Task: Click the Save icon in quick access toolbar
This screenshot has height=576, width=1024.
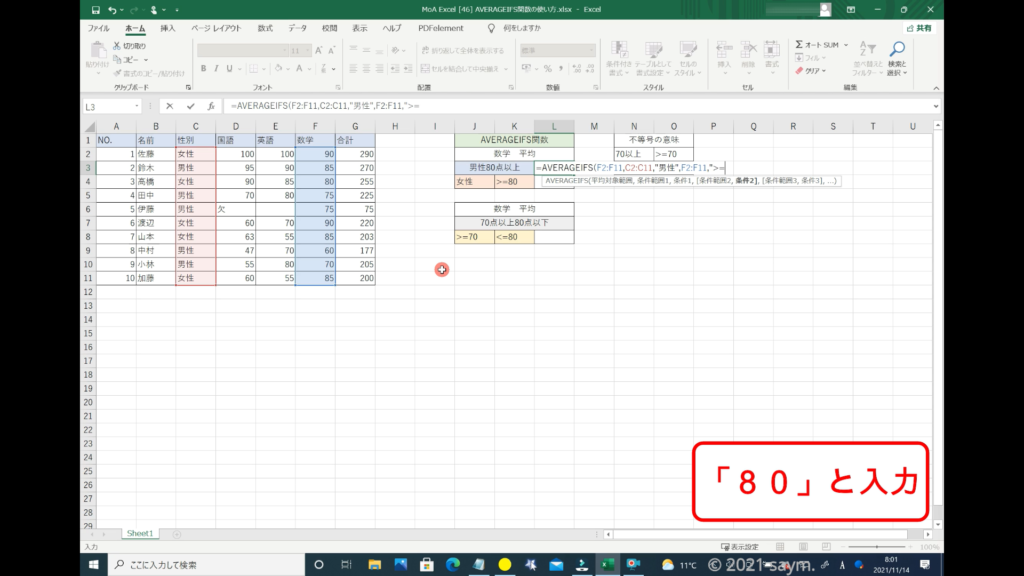Action: pyautogui.click(x=95, y=10)
